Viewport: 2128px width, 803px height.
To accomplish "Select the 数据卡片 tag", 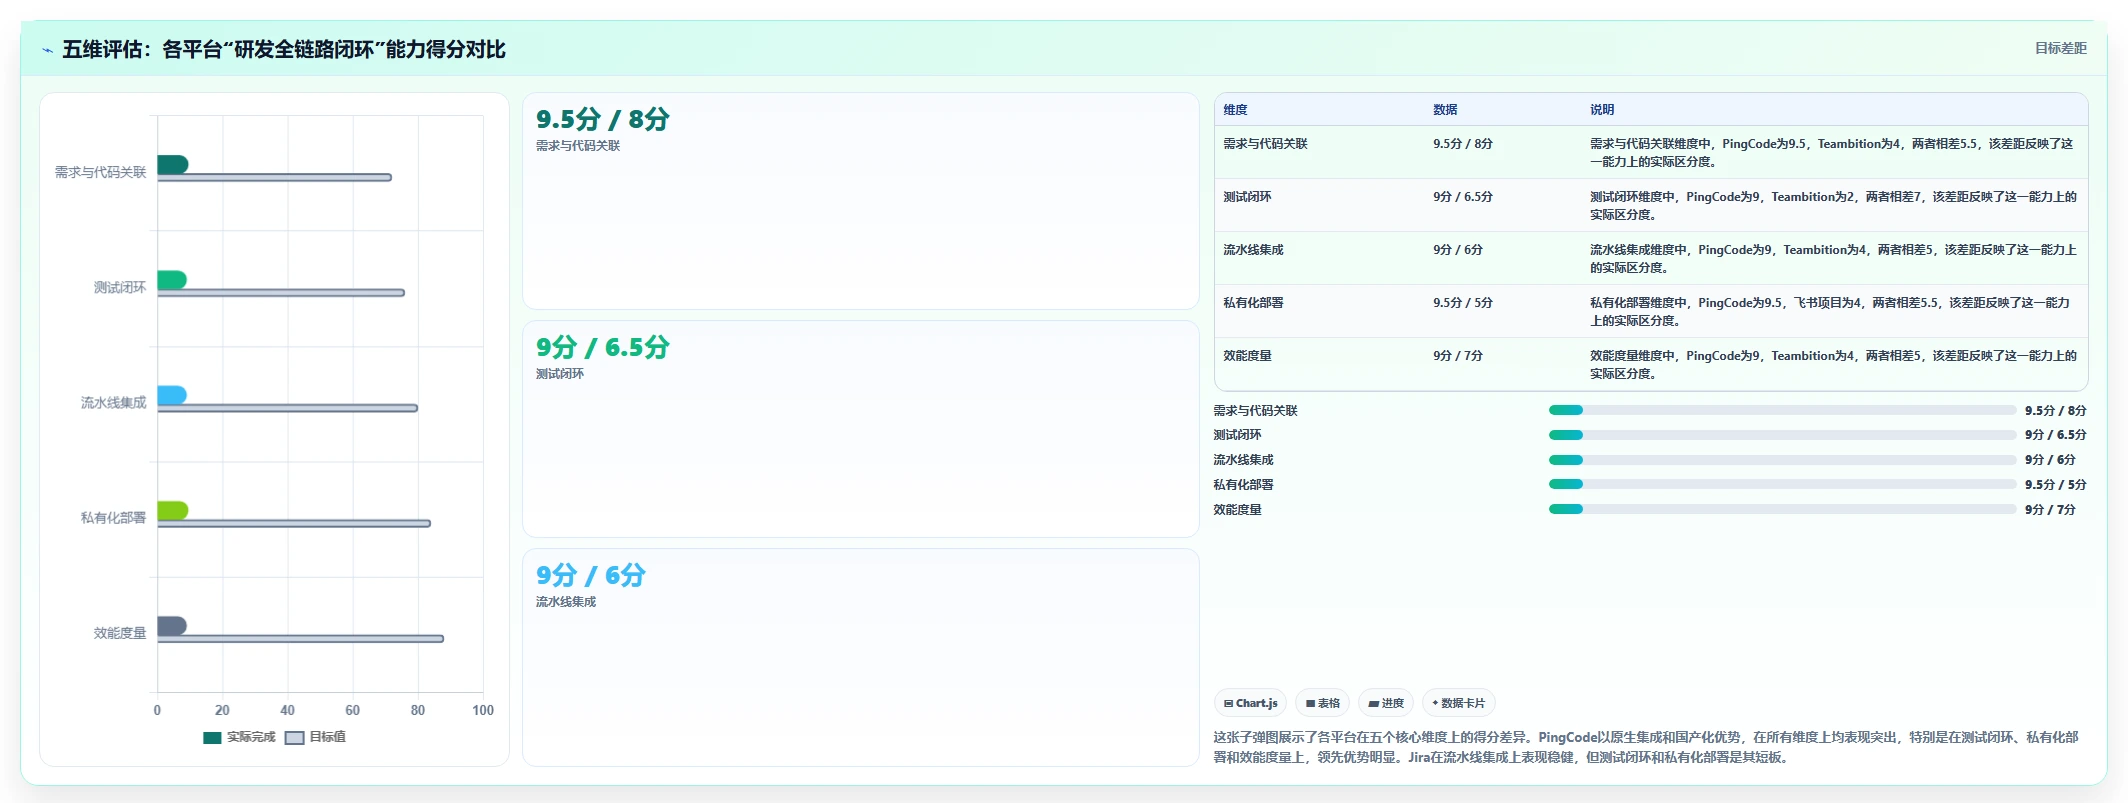I will pos(1458,703).
